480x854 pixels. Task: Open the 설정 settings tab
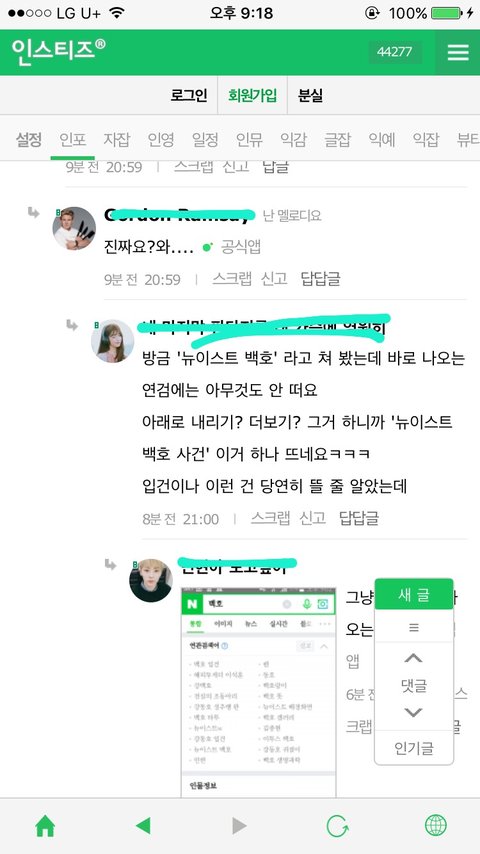pos(28,140)
